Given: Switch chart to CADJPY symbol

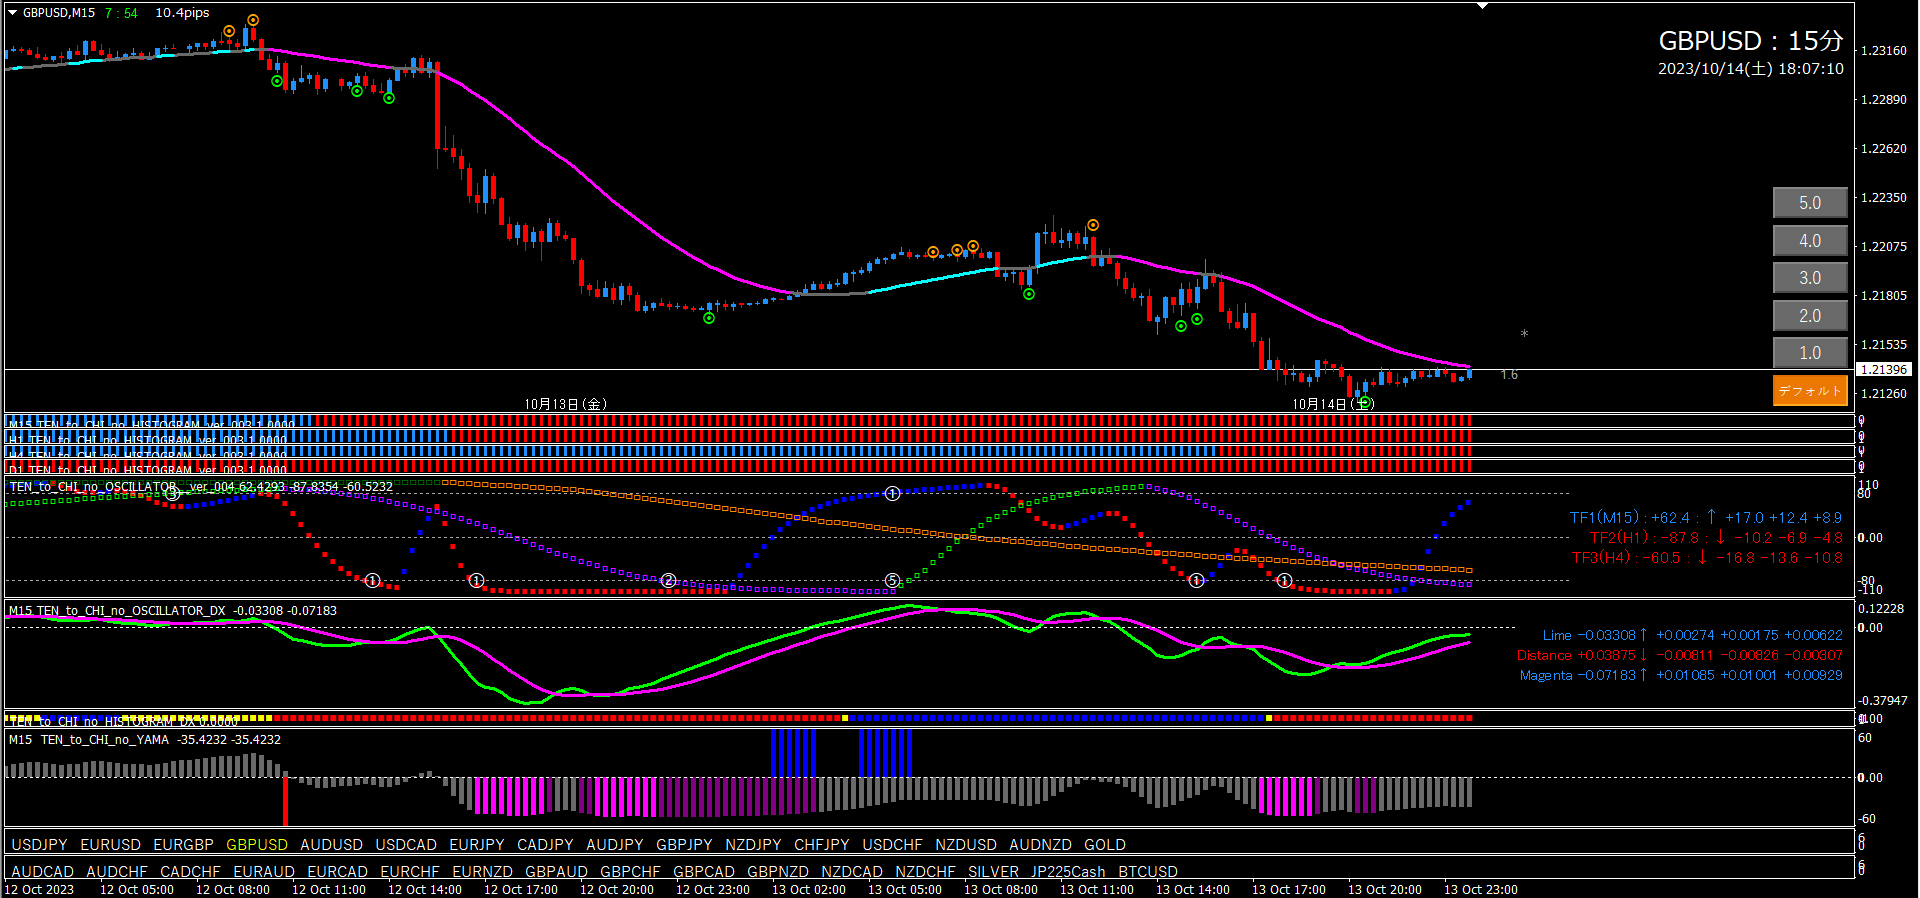Looking at the screenshot, I should [x=545, y=845].
